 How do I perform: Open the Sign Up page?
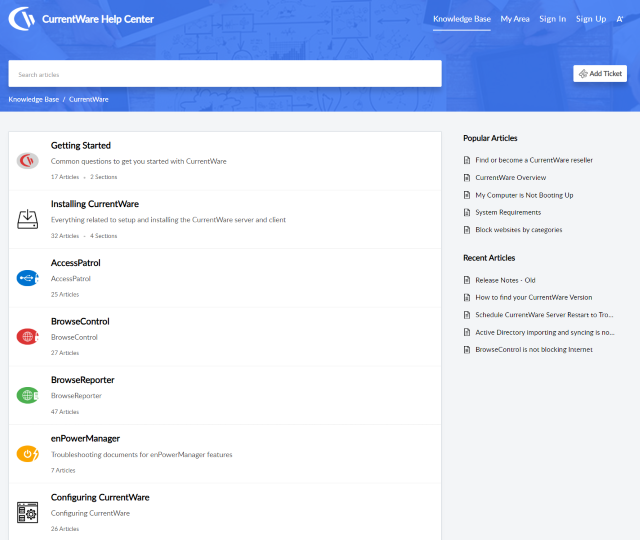tap(591, 19)
